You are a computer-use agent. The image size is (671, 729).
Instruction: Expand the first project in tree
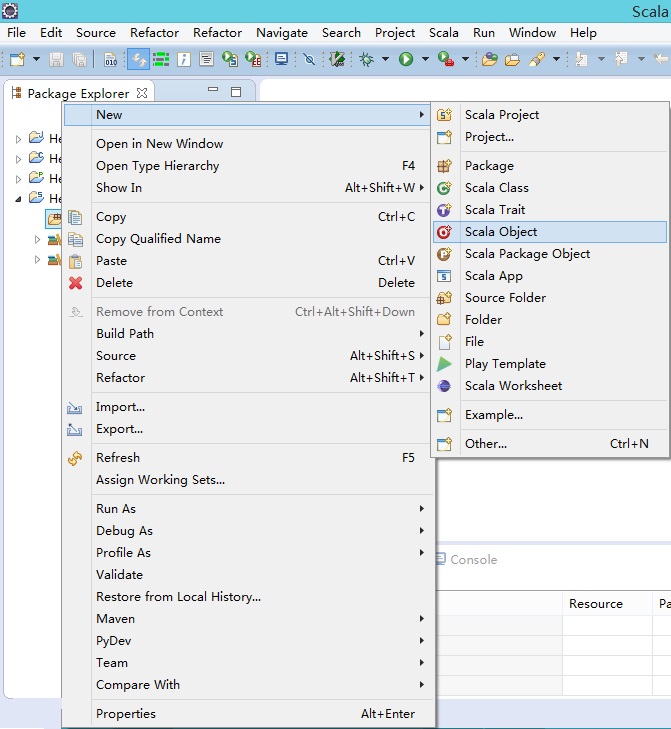pyautogui.click(x=18, y=139)
